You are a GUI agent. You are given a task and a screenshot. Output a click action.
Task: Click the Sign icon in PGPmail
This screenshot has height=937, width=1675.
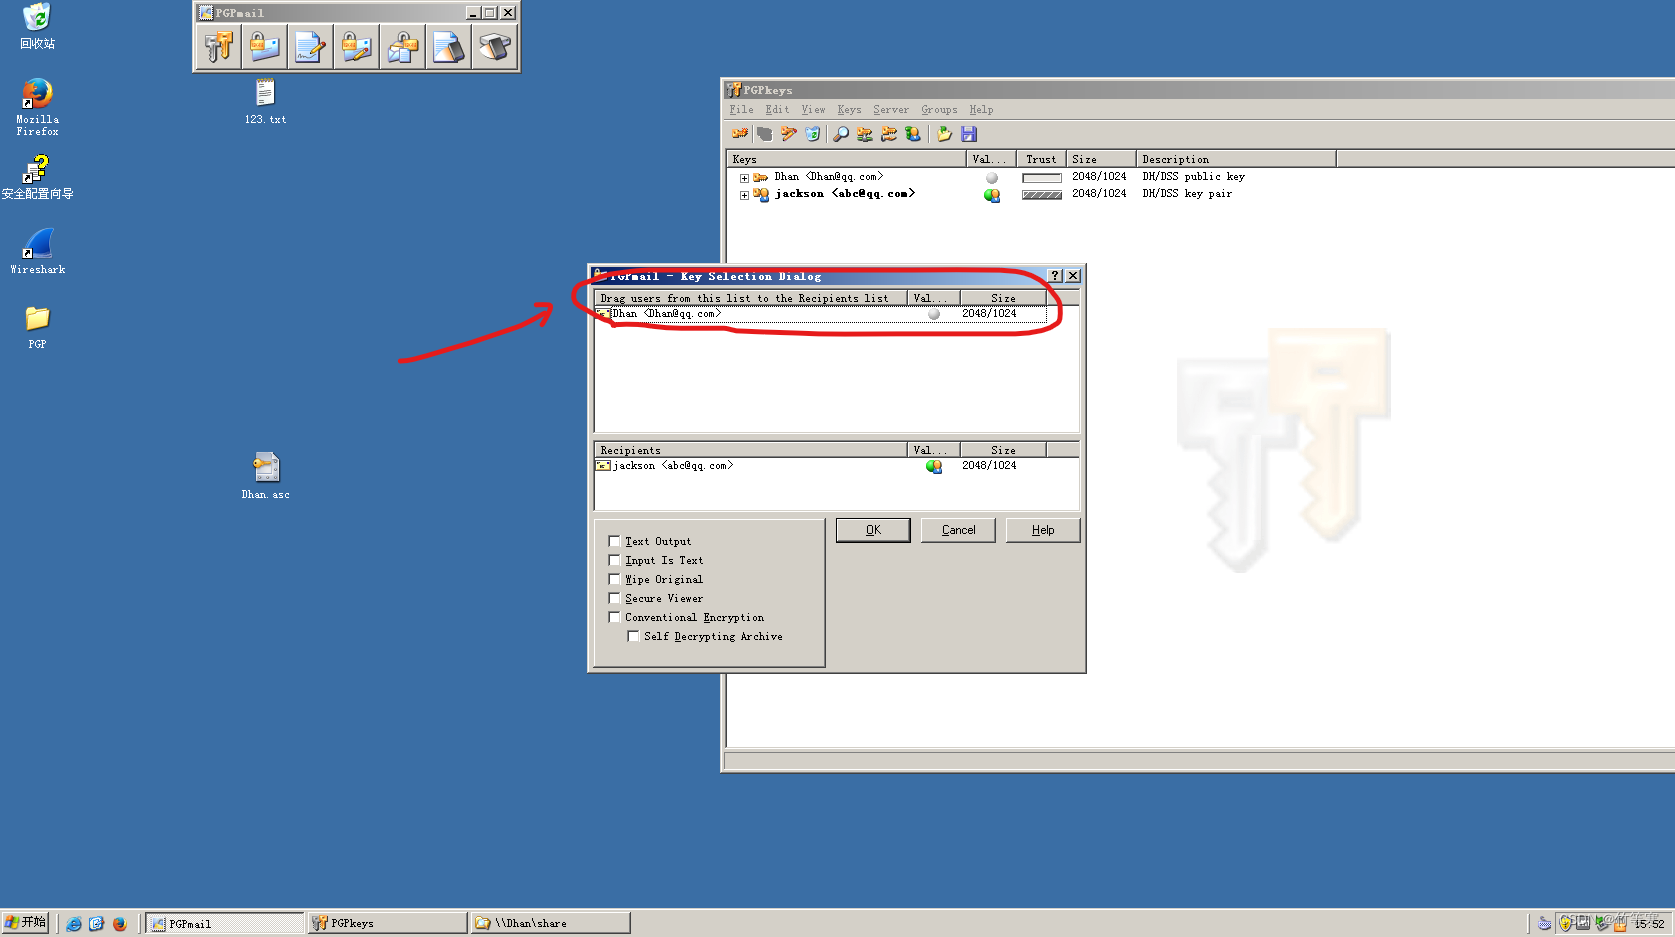[310, 47]
